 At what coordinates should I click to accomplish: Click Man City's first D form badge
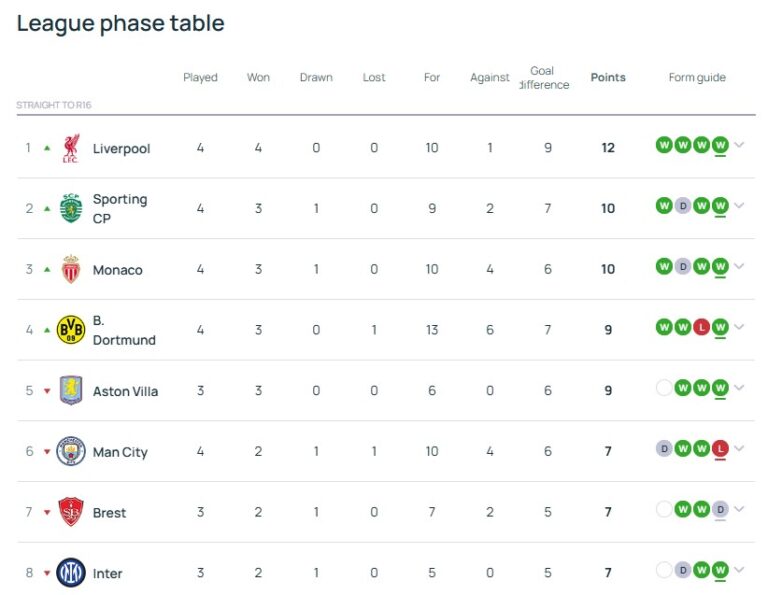tap(664, 449)
